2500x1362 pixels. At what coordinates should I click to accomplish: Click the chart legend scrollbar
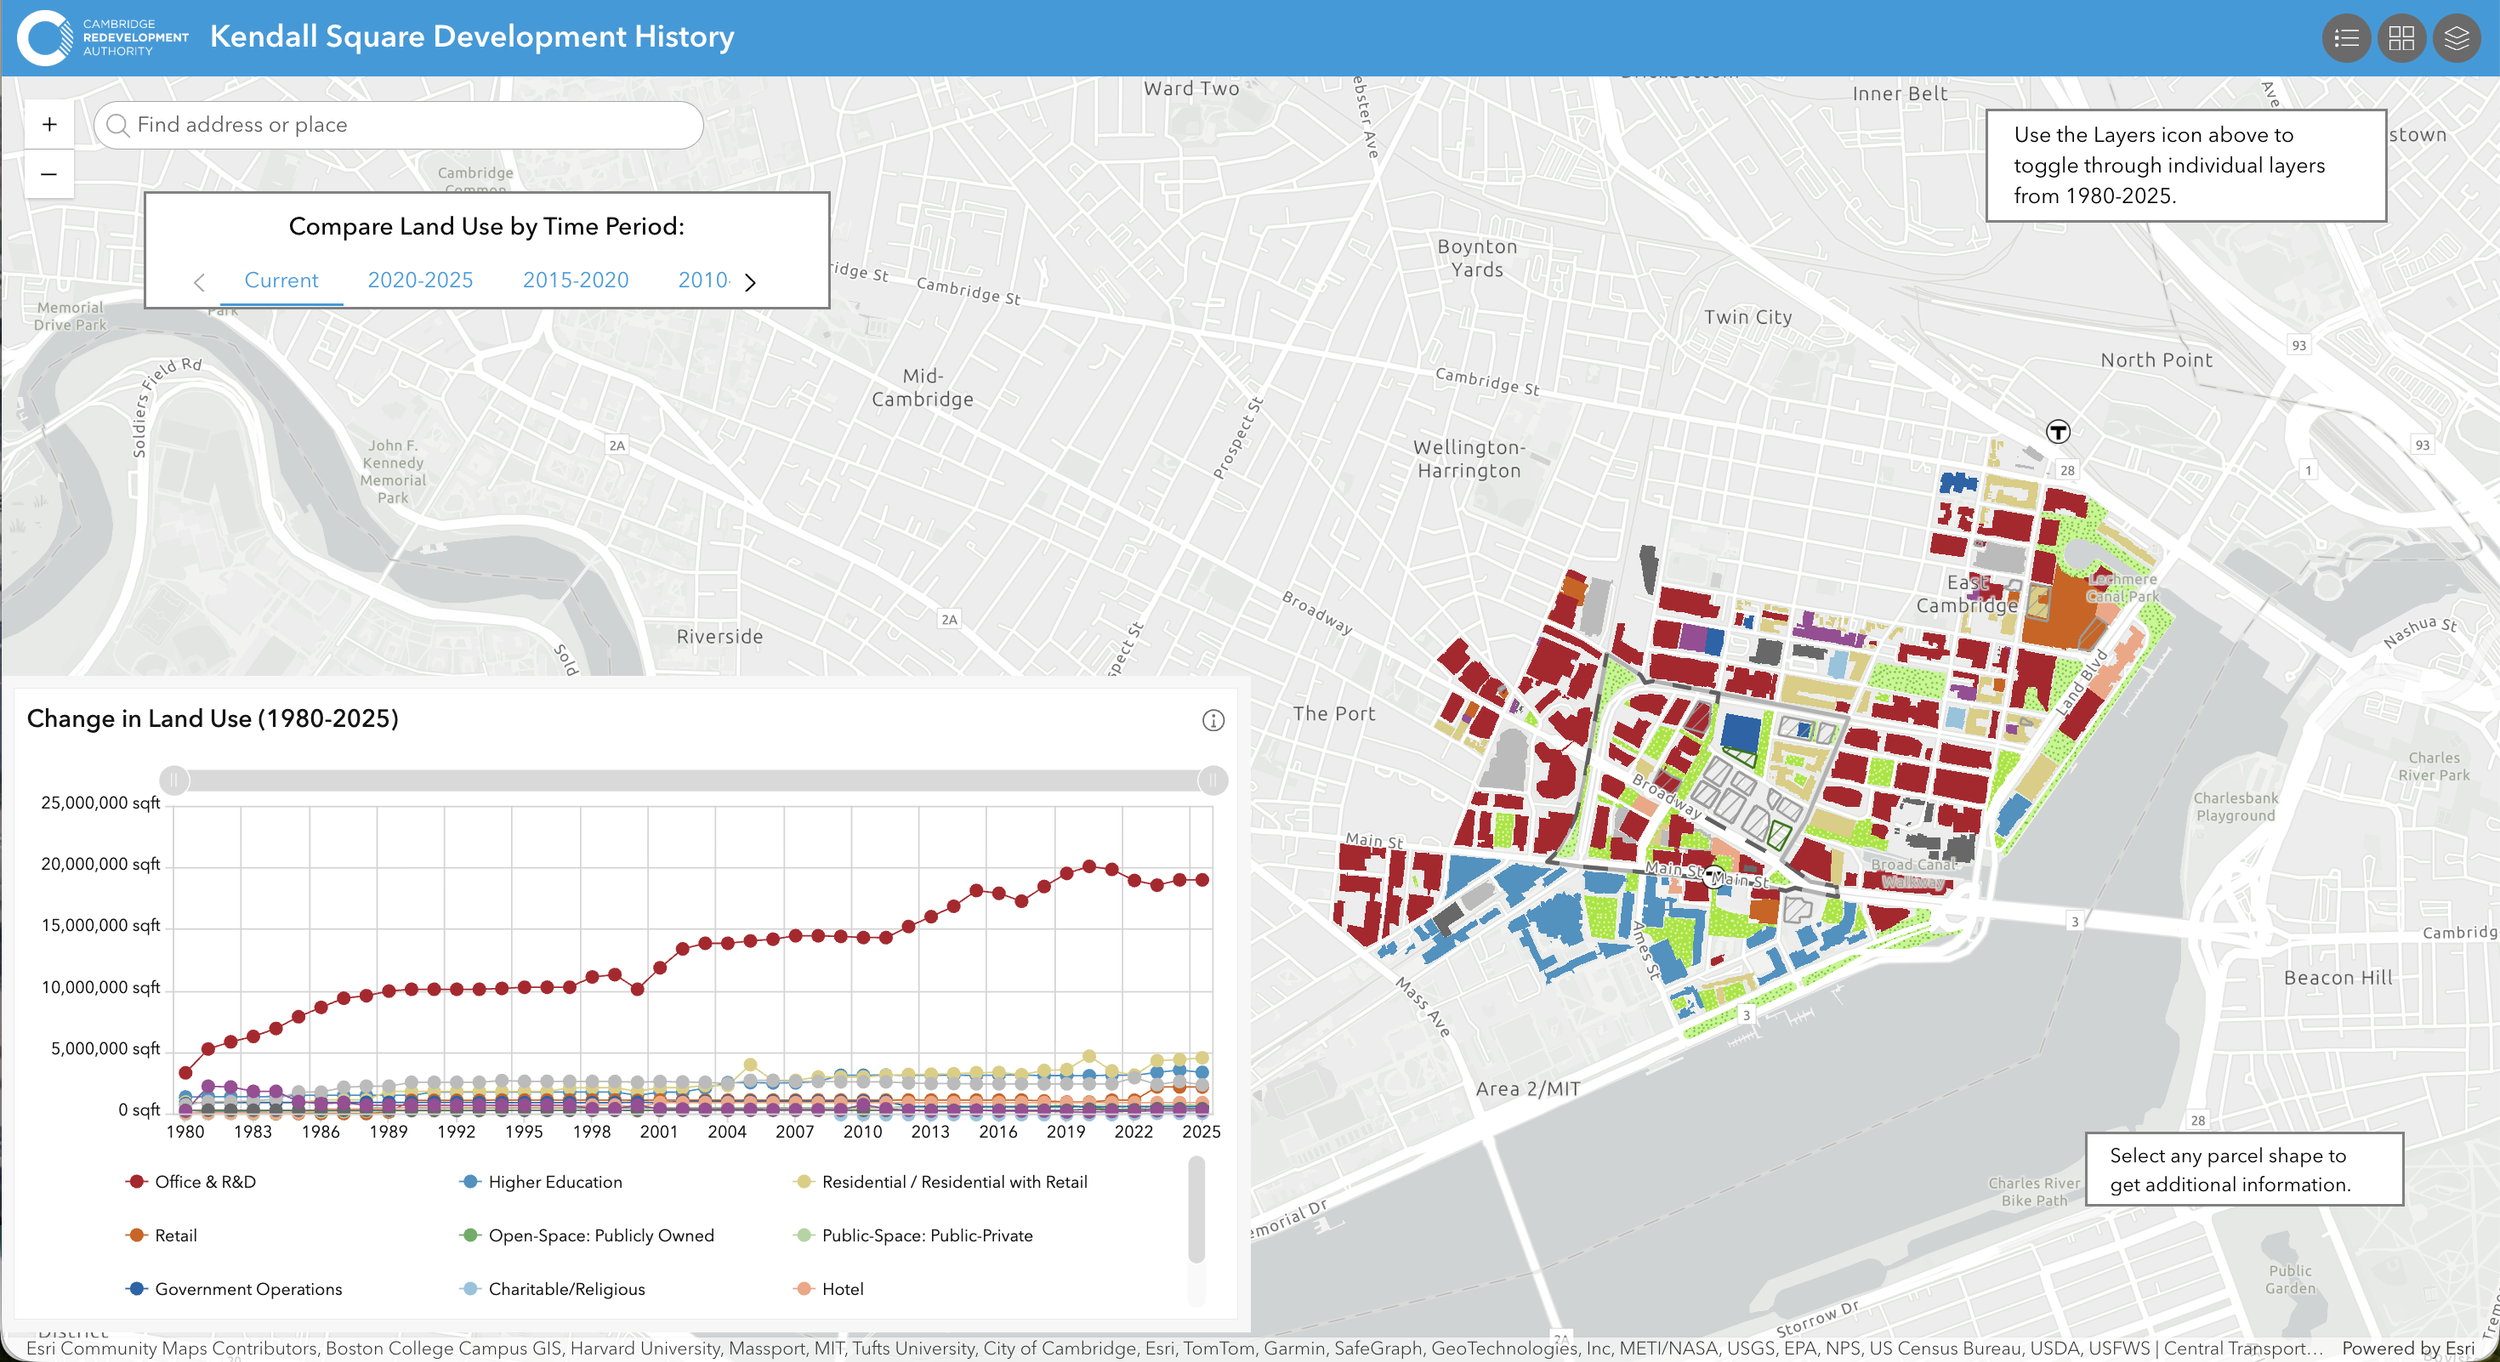tap(1197, 1209)
